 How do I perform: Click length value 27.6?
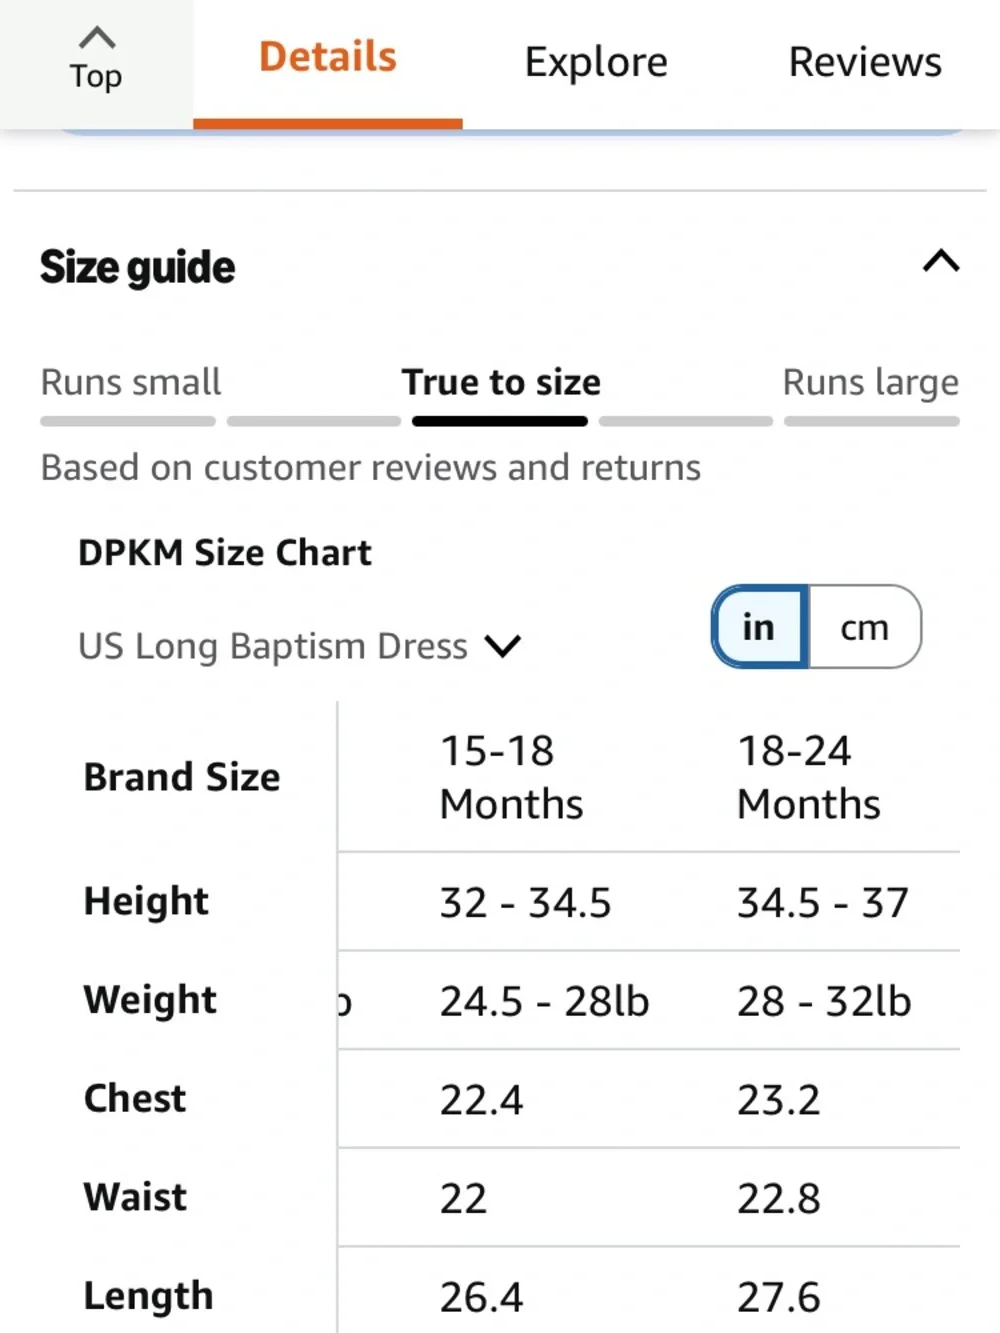(778, 1297)
